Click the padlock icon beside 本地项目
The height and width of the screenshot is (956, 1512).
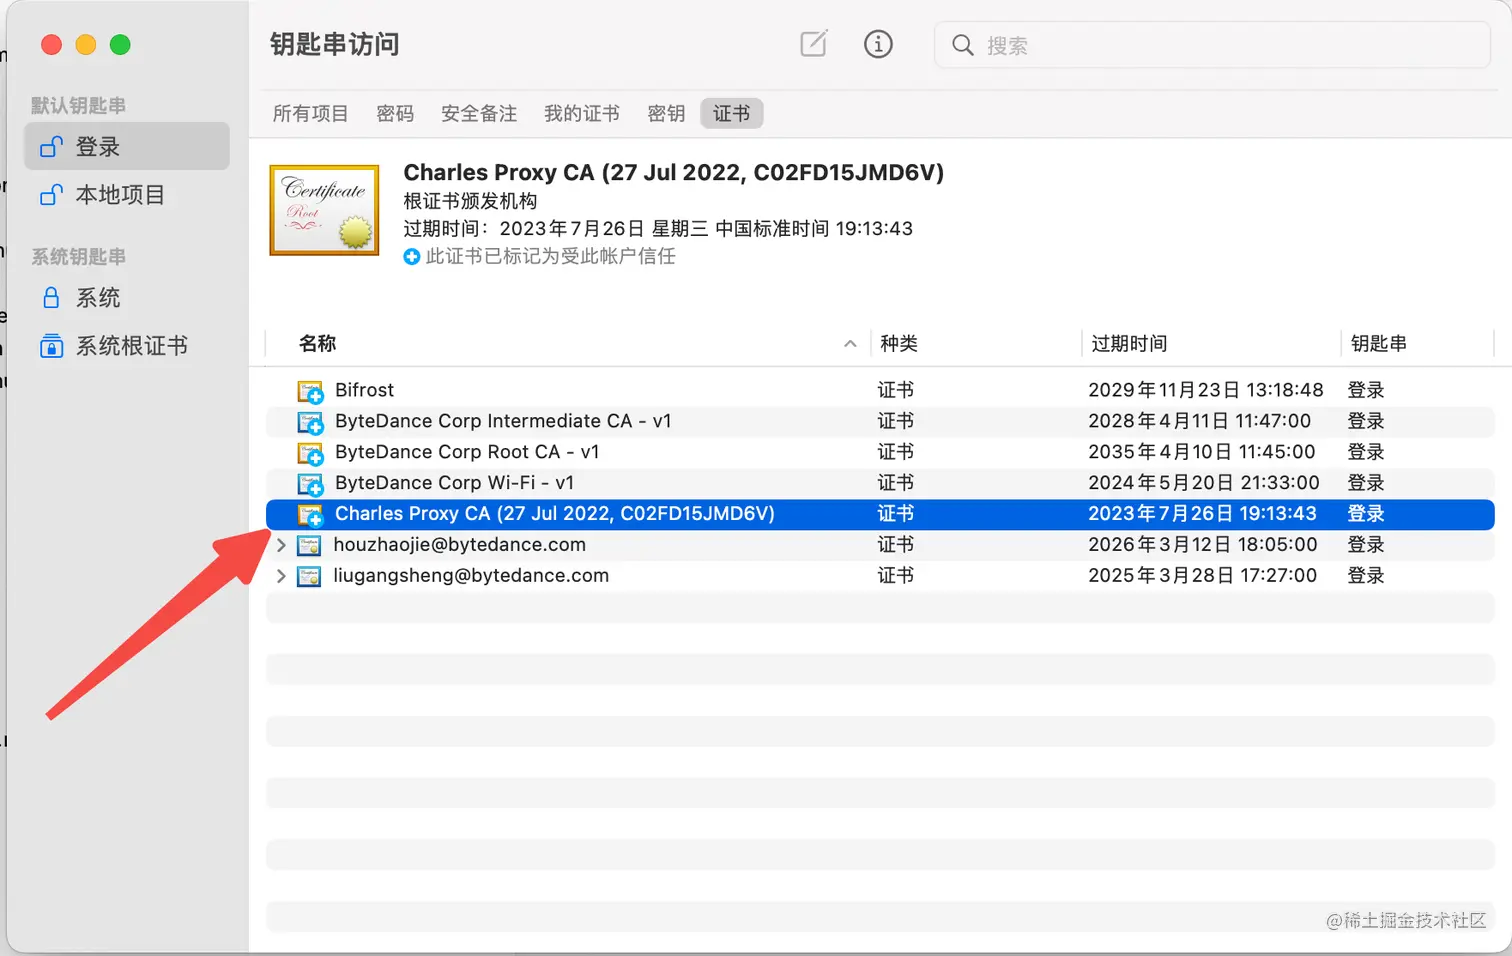click(x=51, y=194)
